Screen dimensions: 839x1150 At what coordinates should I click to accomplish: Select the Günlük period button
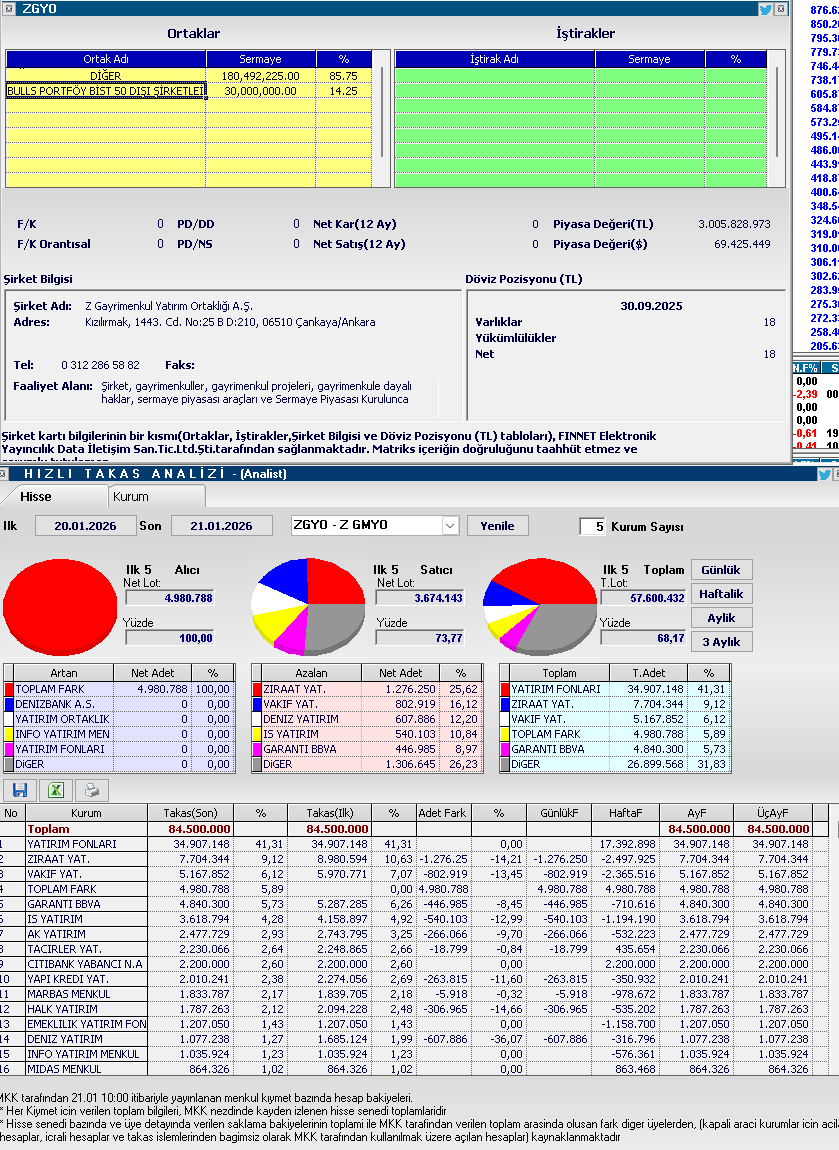tap(721, 570)
